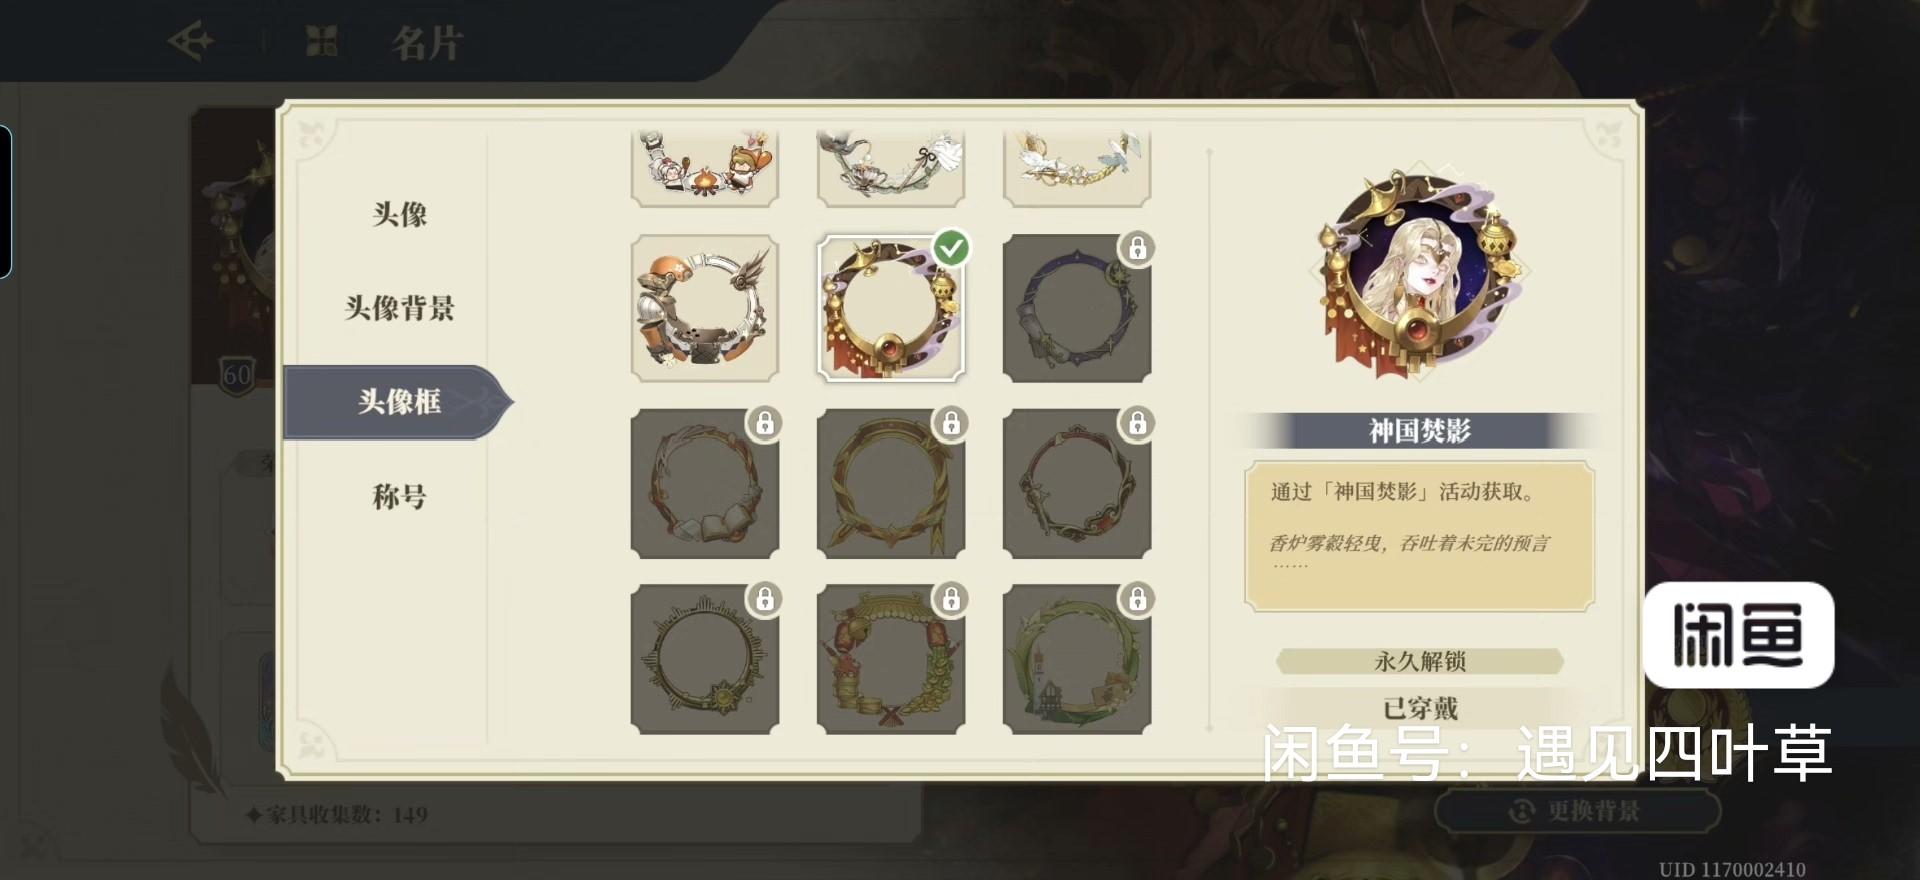Click the locked sun compass frame
Viewport: 1920px width, 880px height.
click(705, 659)
